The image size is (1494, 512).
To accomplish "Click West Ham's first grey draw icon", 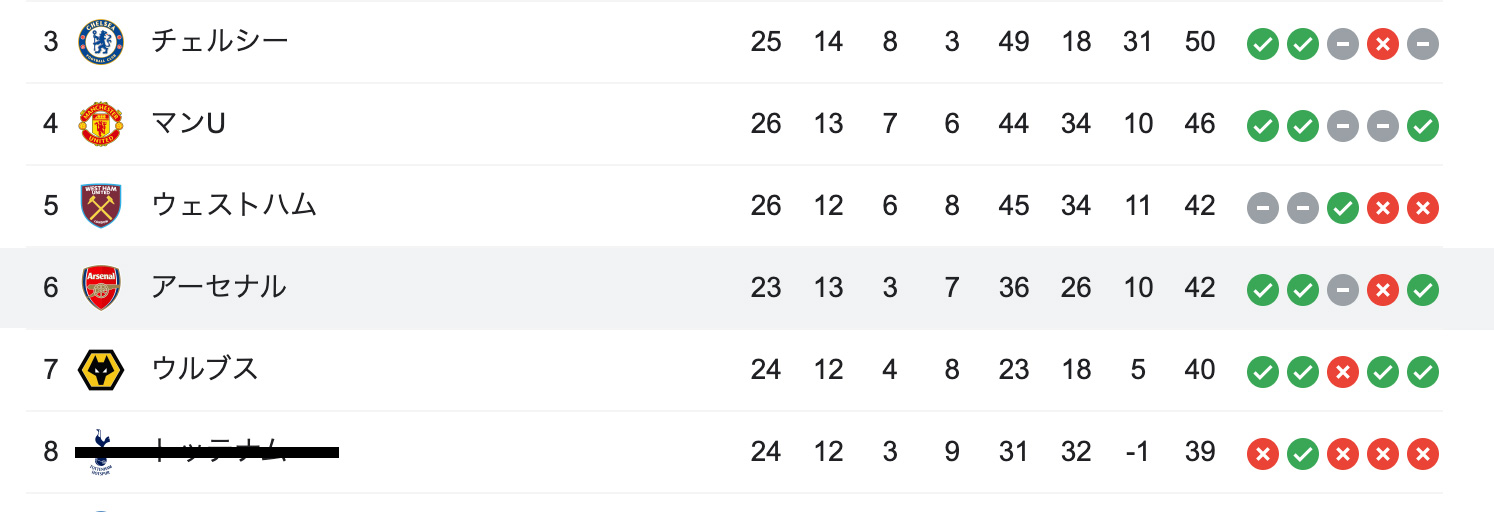I will (x=1263, y=208).
